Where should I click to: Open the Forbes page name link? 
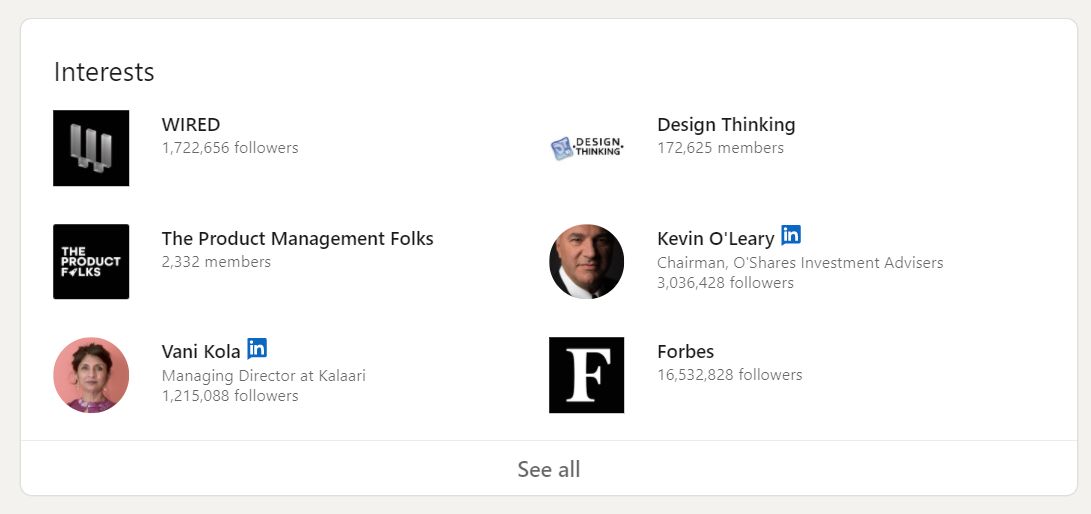pos(685,351)
